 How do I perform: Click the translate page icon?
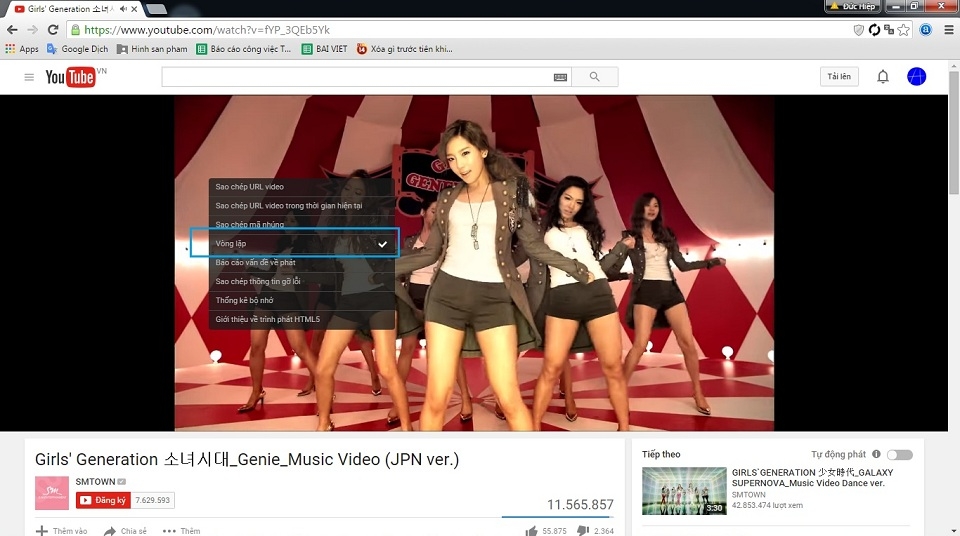pyautogui.click(x=889, y=29)
